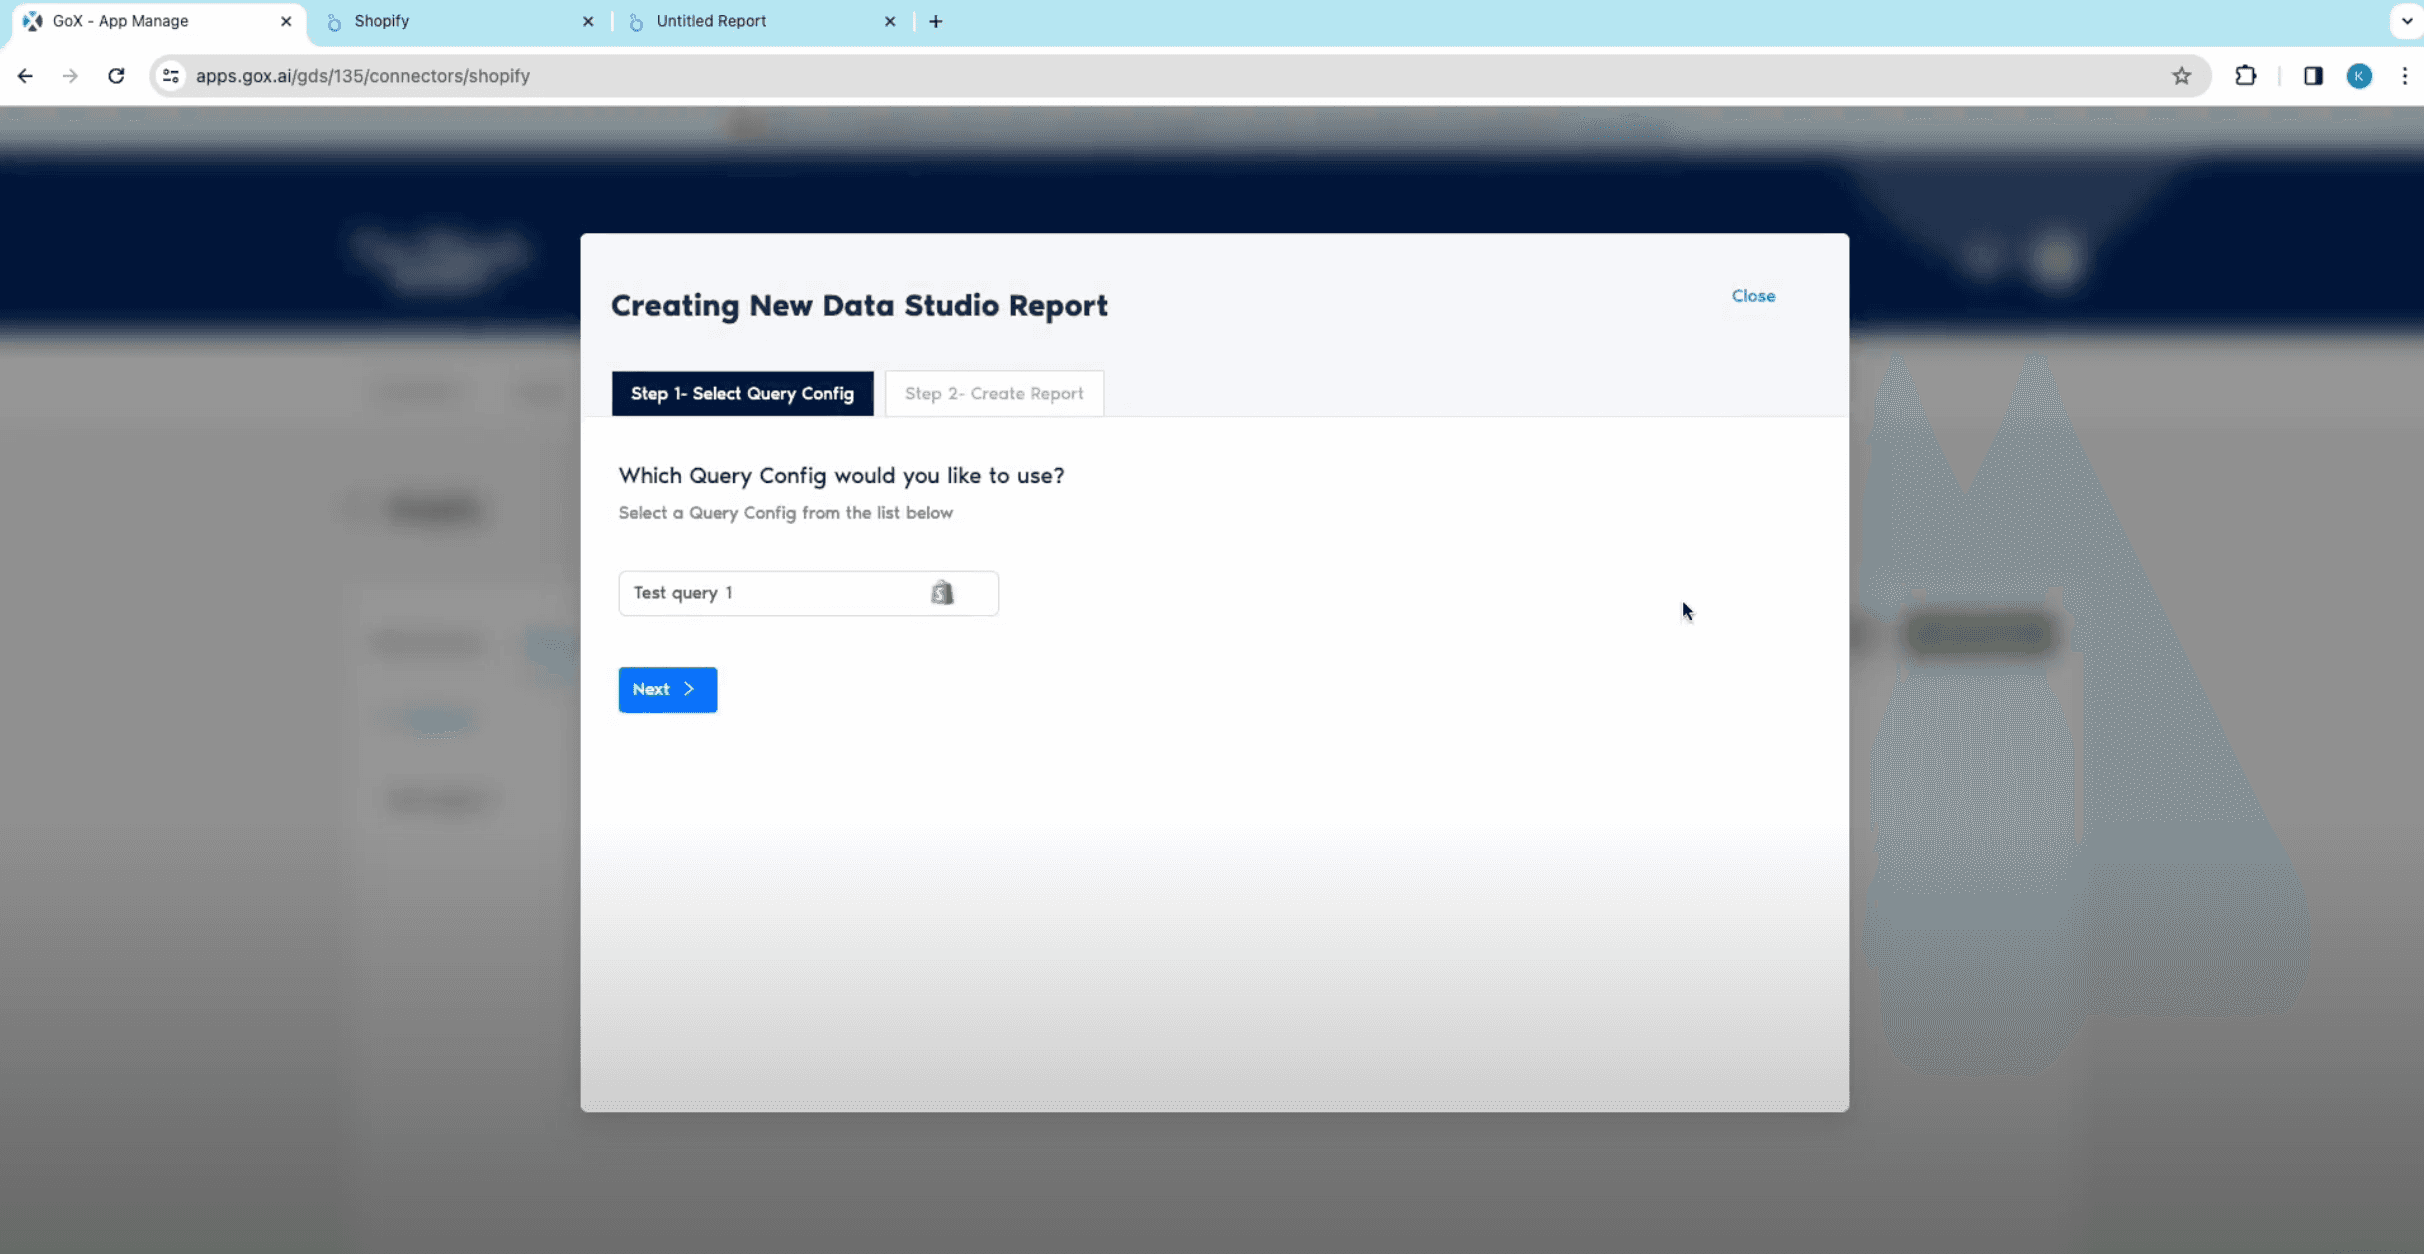
Task: Bookmark page with star icon
Action: pyautogui.click(x=2181, y=76)
